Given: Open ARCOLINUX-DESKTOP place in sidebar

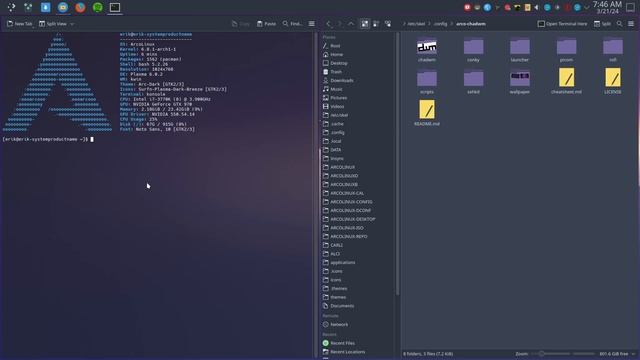Looking at the screenshot, I should pos(358,219).
